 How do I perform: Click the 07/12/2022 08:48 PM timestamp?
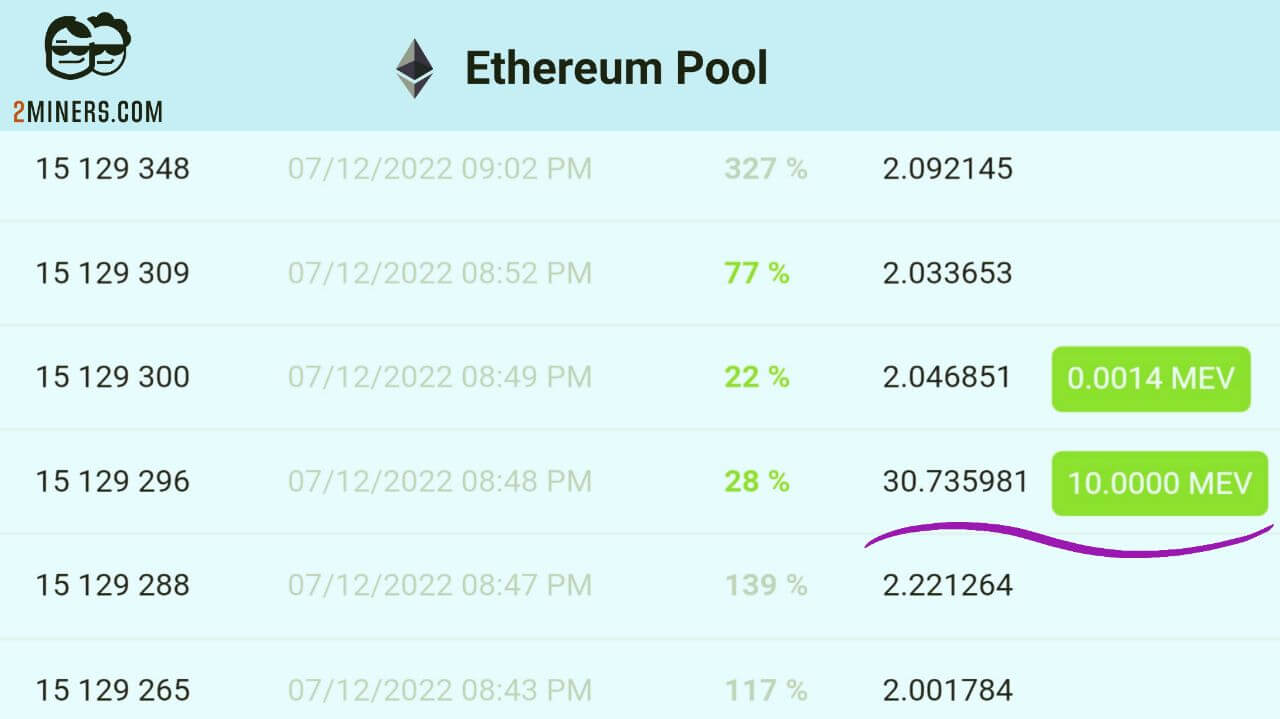tap(440, 482)
